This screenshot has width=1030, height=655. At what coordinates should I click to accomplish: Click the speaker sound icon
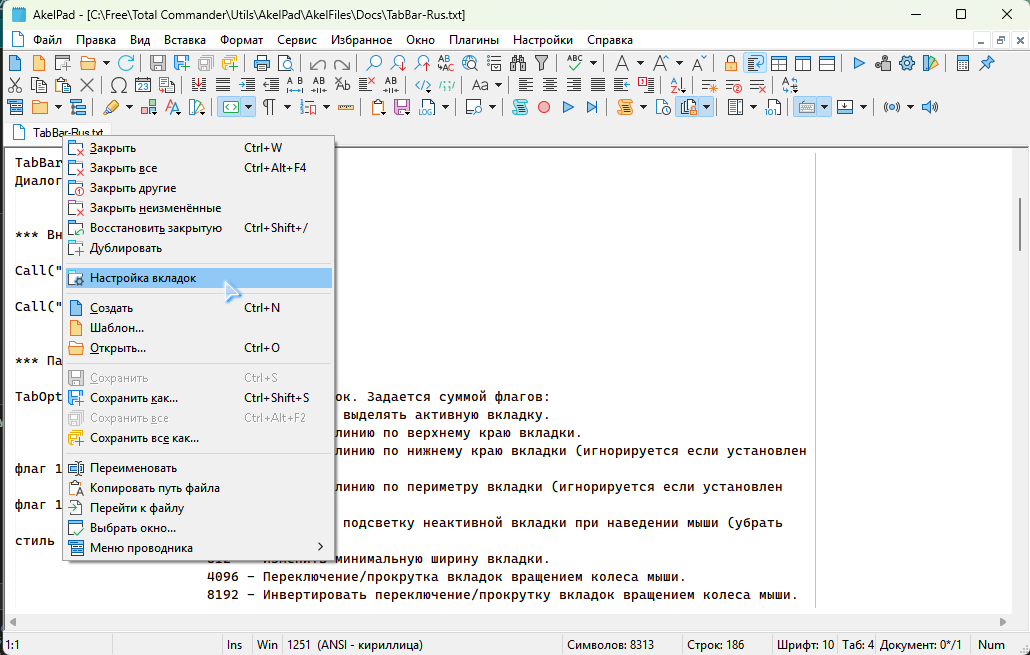[929, 107]
